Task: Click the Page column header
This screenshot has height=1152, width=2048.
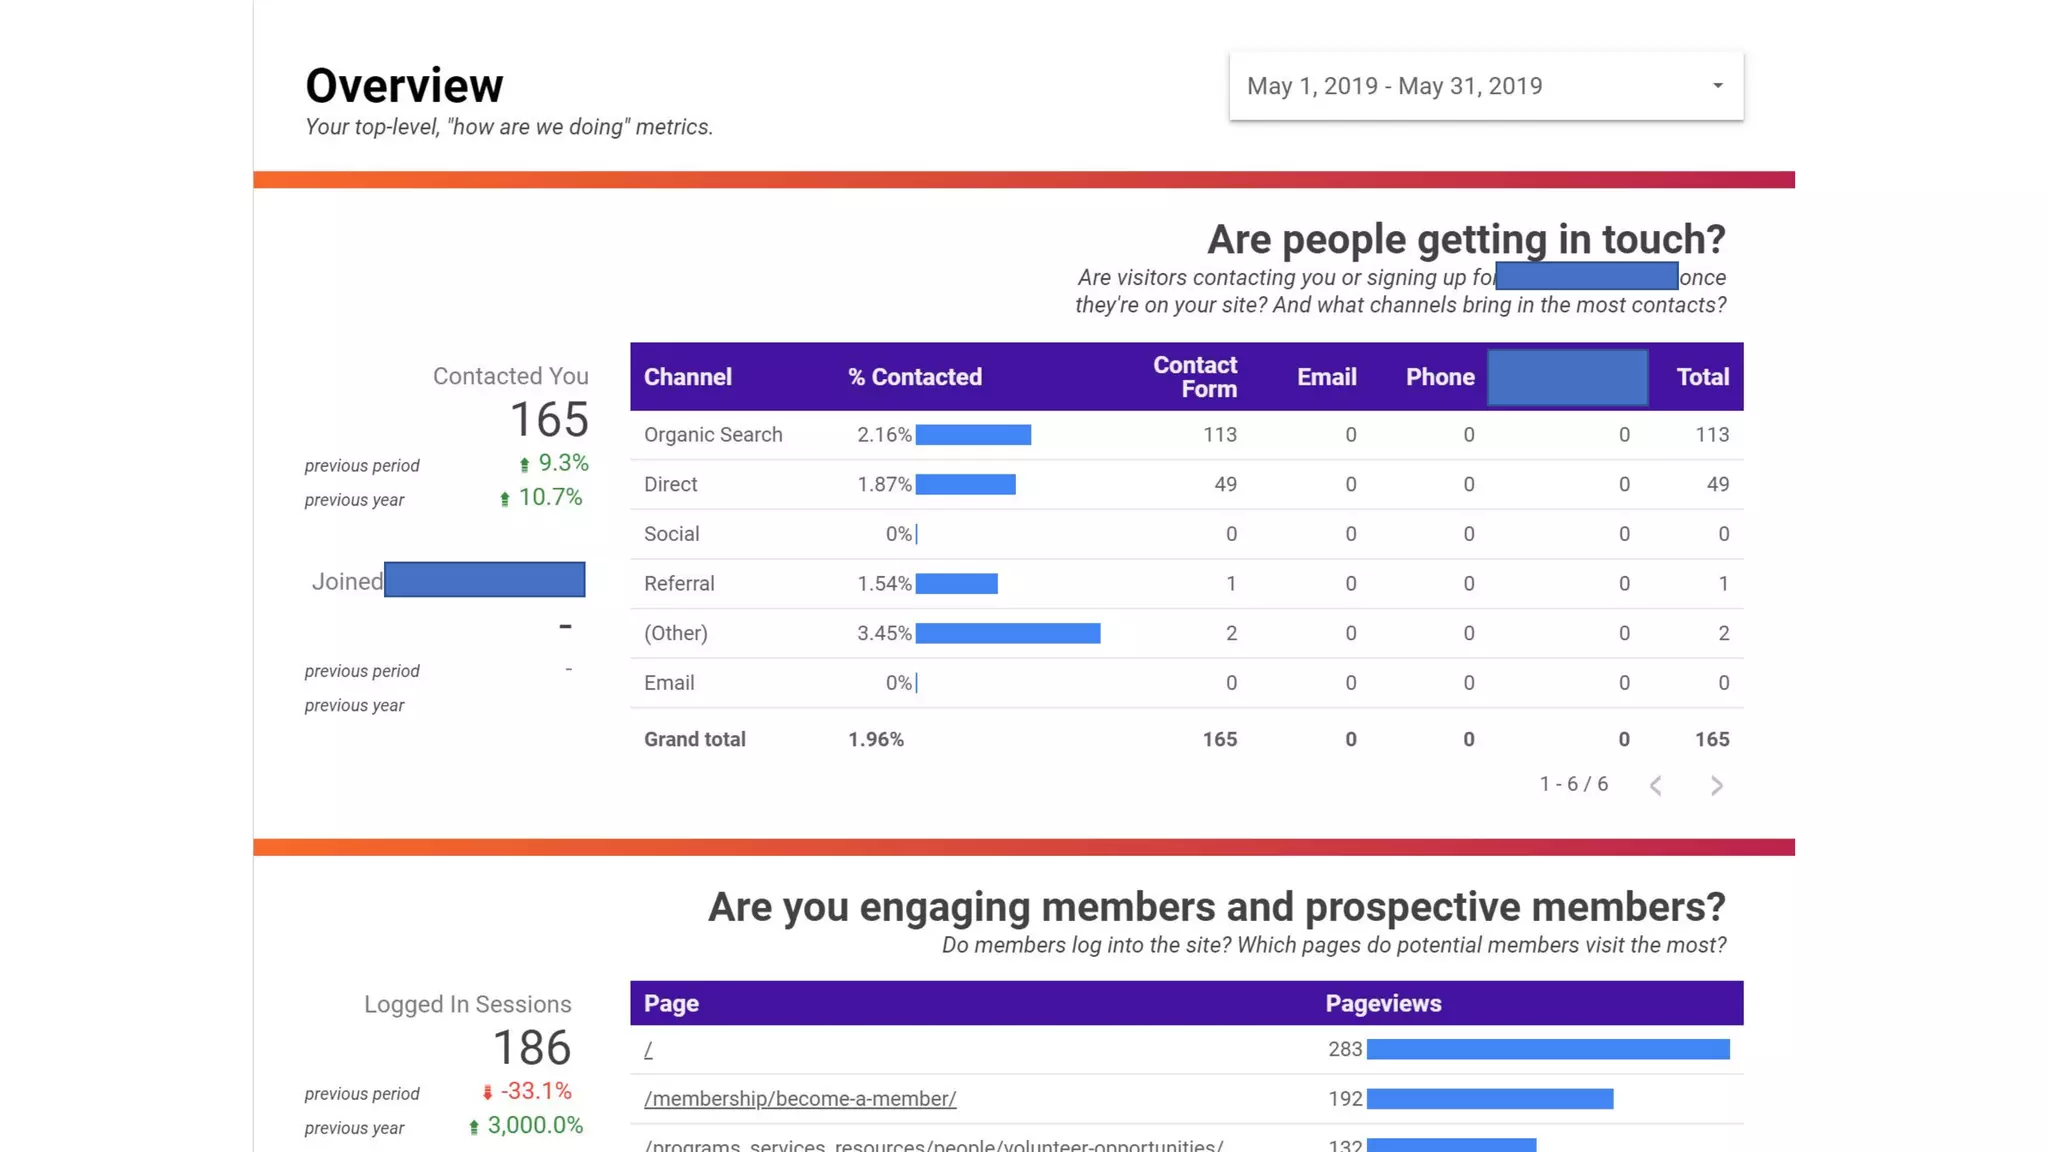Action: [671, 1004]
